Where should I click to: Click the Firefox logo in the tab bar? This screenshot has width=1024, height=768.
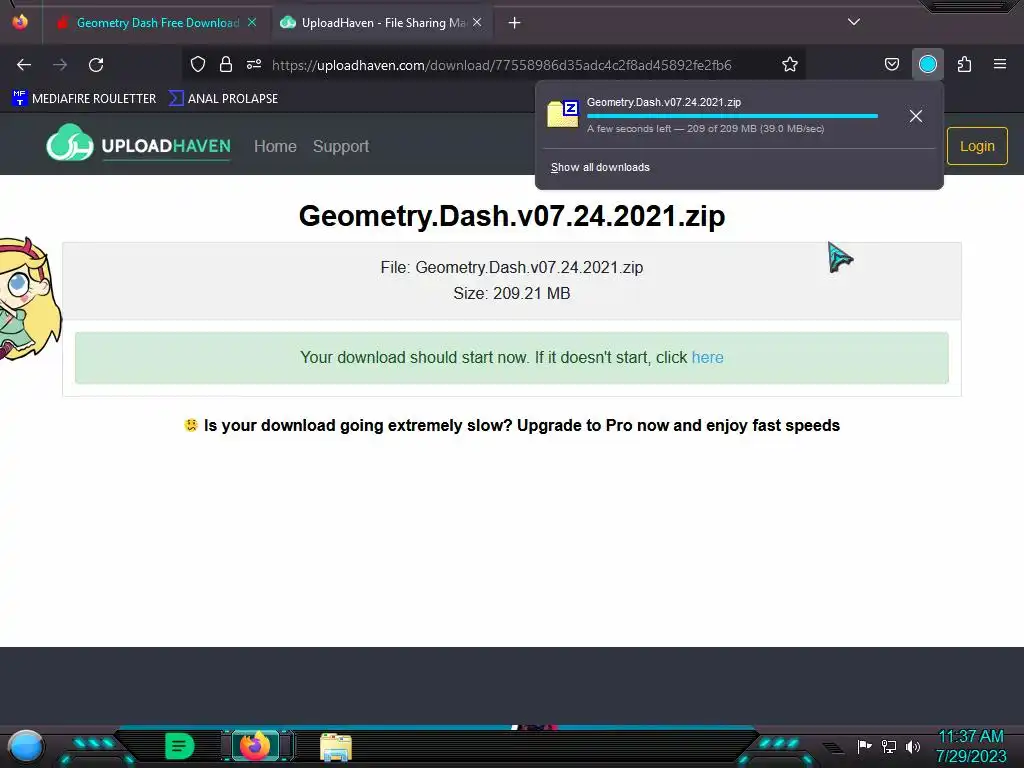(20, 22)
